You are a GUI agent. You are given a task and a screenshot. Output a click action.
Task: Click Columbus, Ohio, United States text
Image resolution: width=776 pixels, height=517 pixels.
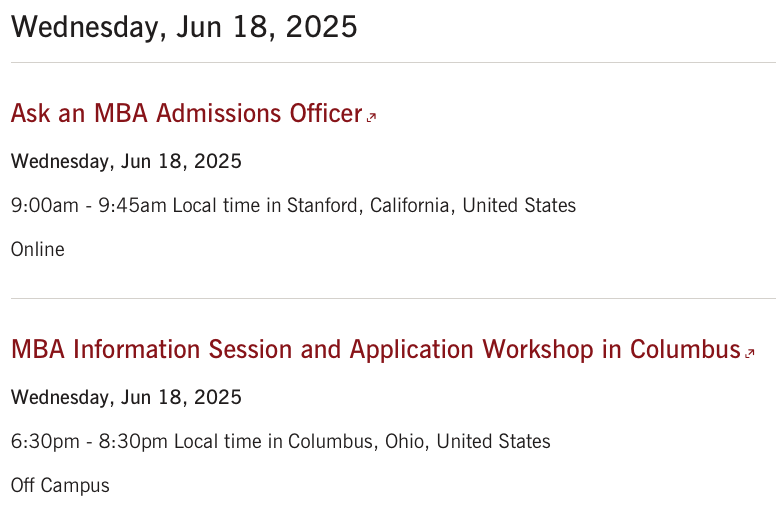pos(419,441)
